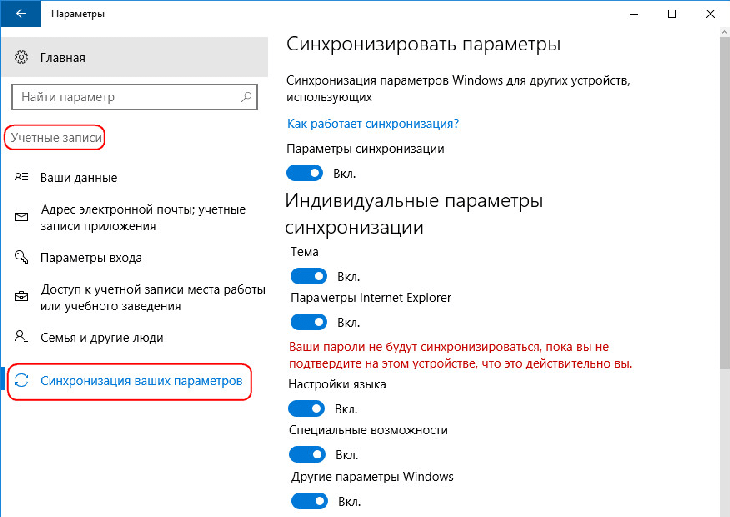The height and width of the screenshot is (517, 730).
Task: Click the back arrow in title bar
Action: click(x=20, y=14)
